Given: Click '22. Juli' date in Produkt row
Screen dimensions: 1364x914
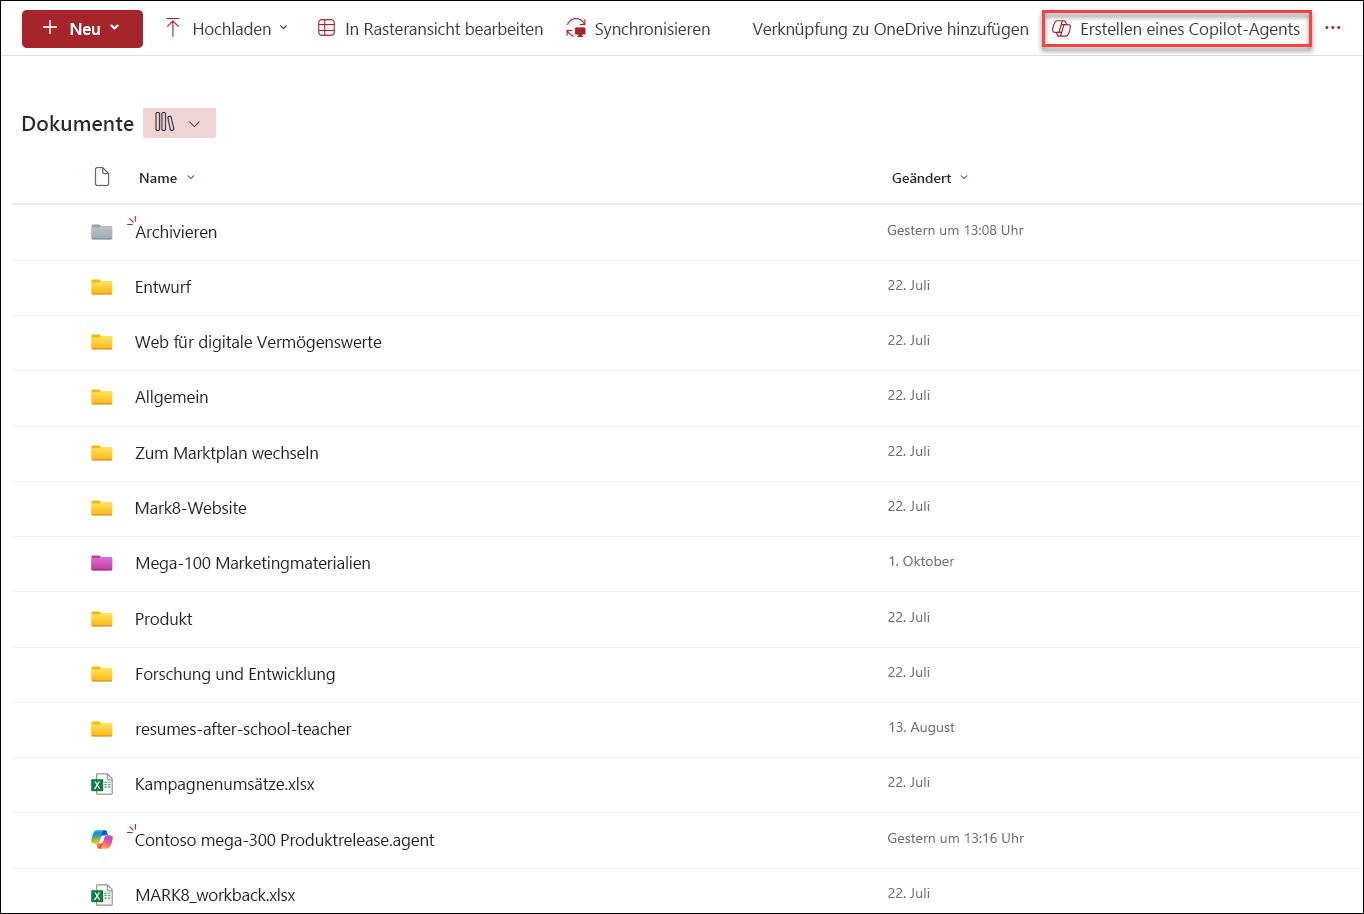Looking at the screenshot, I should pos(909,617).
